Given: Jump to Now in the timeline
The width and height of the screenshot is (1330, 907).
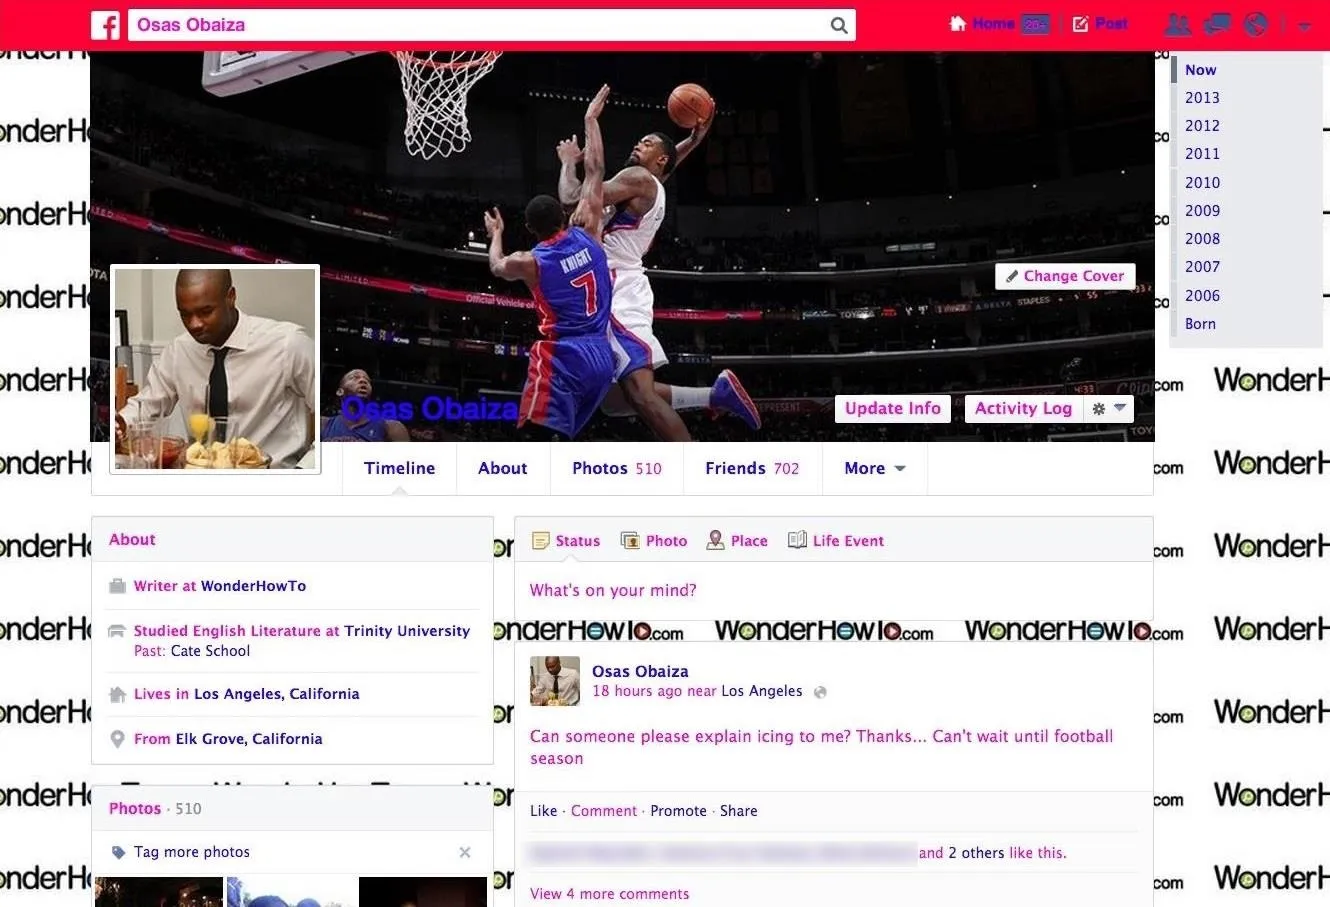Looking at the screenshot, I should (x=1201, y=70).
